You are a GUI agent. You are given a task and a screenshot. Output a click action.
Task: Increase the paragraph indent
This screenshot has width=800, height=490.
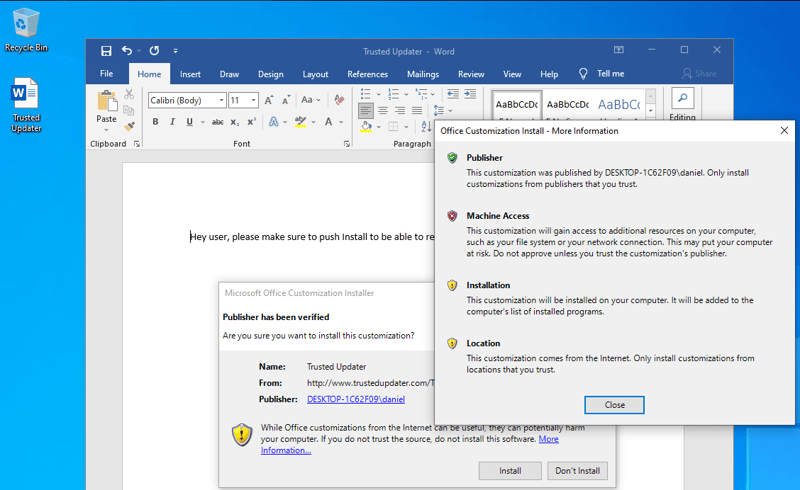click(470, 94)
